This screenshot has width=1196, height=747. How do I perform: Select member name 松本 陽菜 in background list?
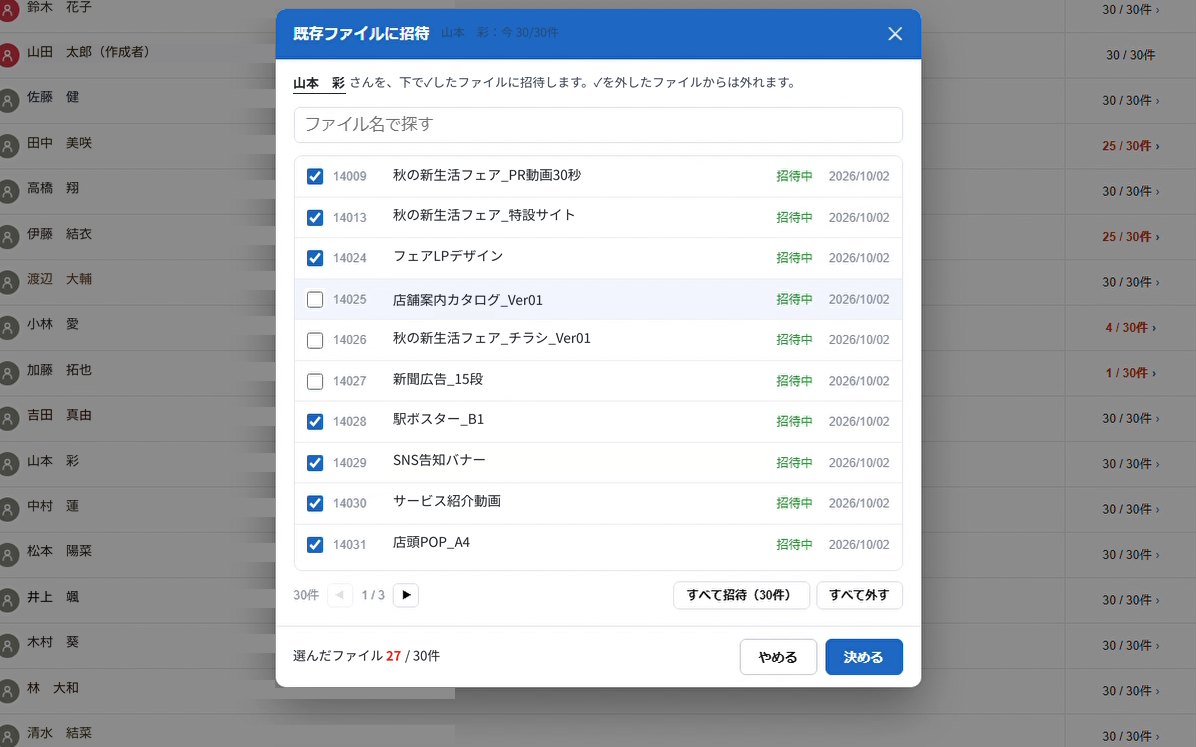pyautogui.click(x=59, y=551)
